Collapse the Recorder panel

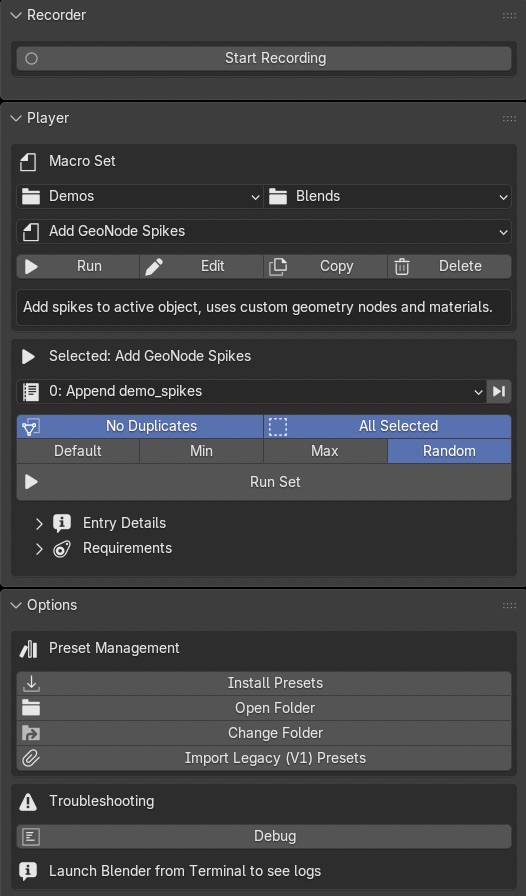tap(16, 15)
